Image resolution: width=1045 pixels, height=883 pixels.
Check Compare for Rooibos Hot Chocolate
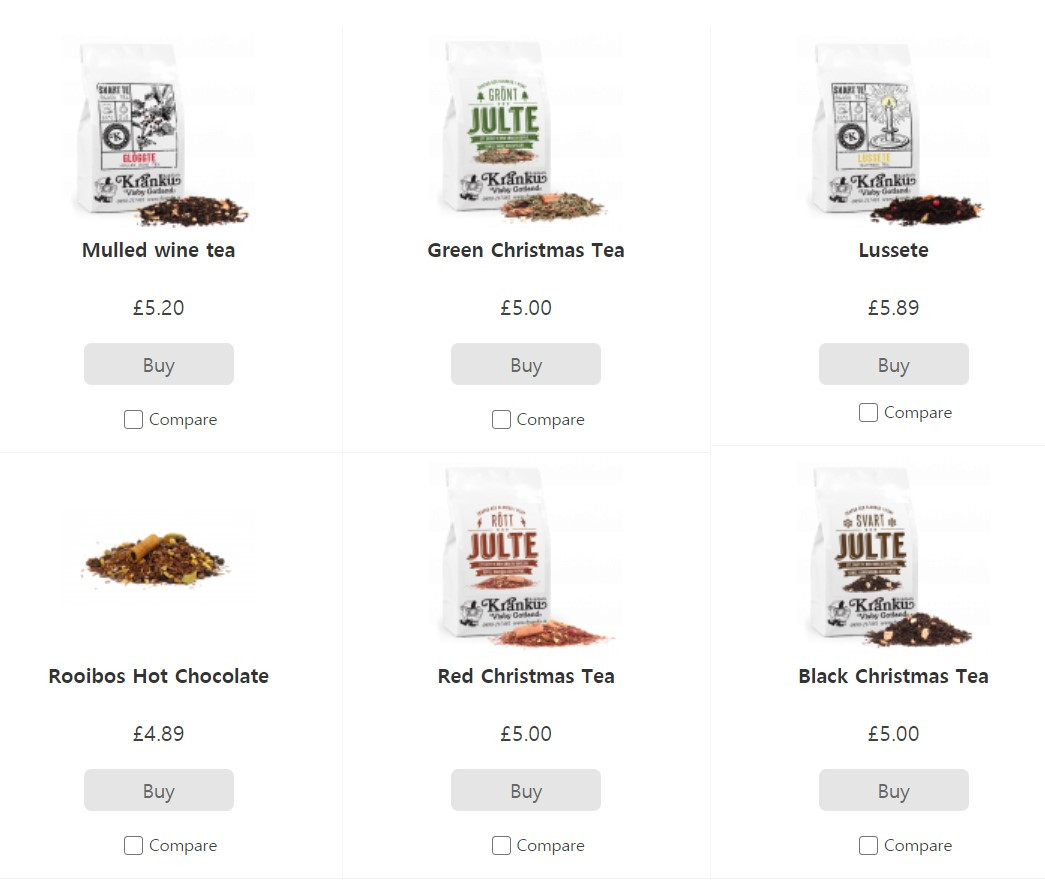[133, 846]
